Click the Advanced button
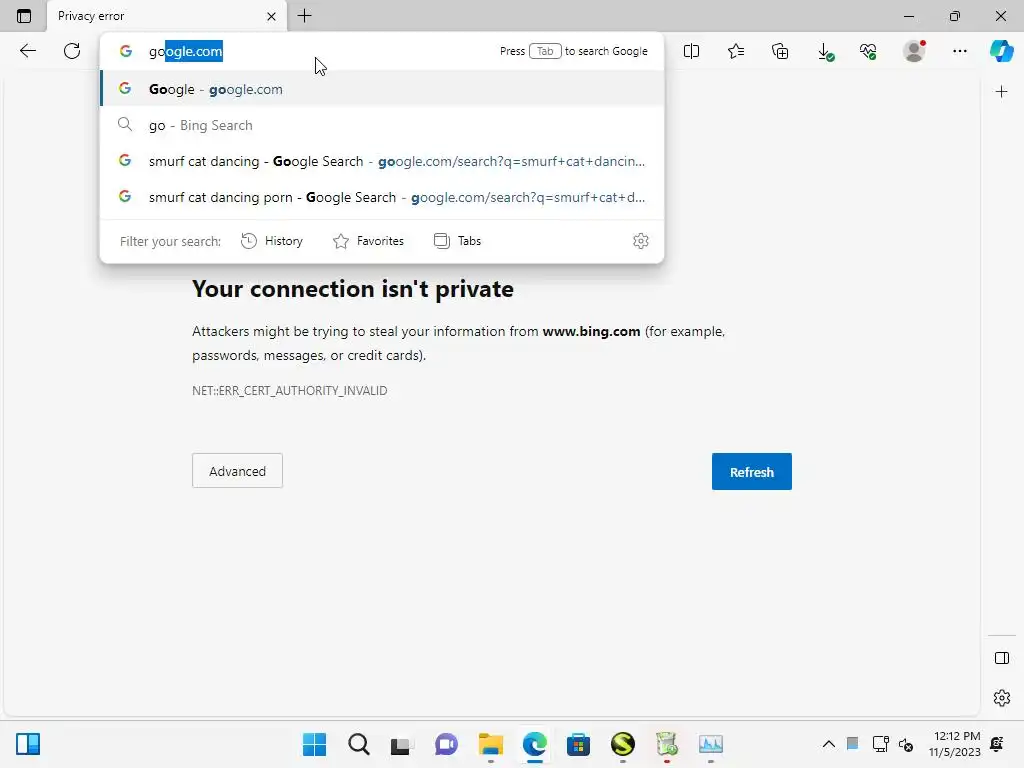 pos(237,471)
